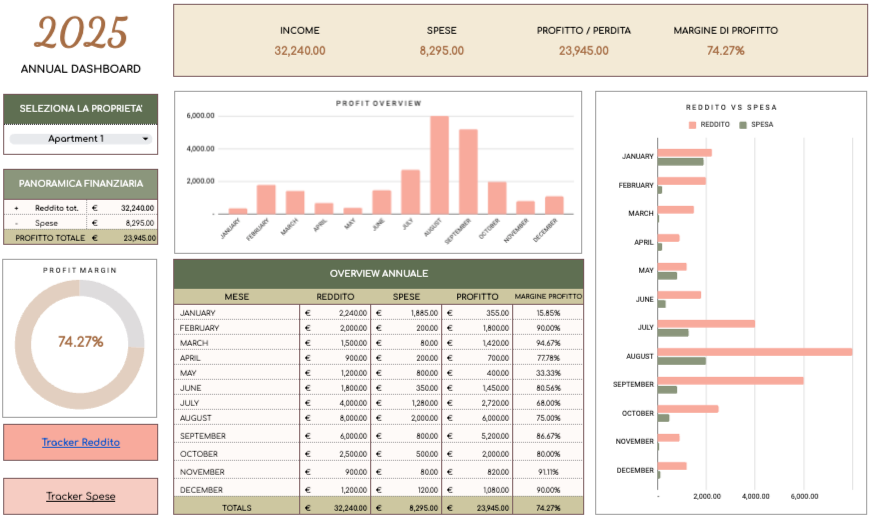
Task: Open the Tracker Spese link
Action: (80, 496)
